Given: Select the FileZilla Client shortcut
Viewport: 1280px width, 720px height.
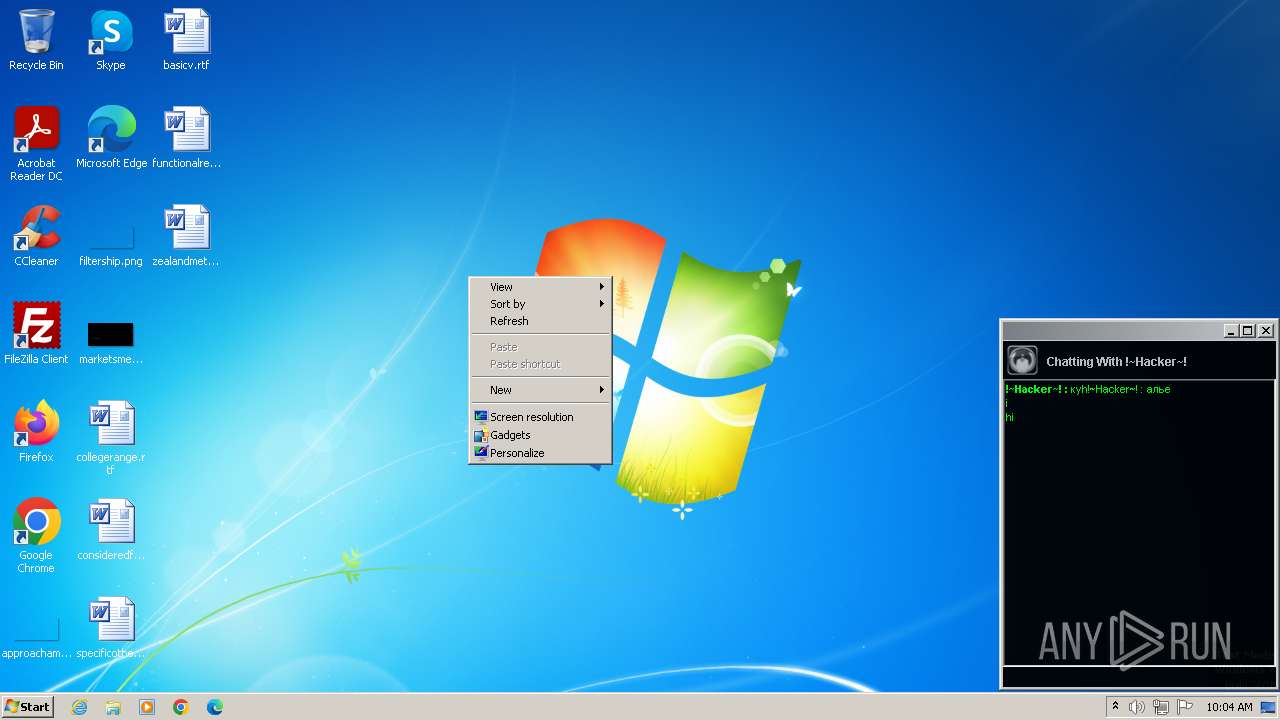Looking at the screenshot, I should click(36, 334).
